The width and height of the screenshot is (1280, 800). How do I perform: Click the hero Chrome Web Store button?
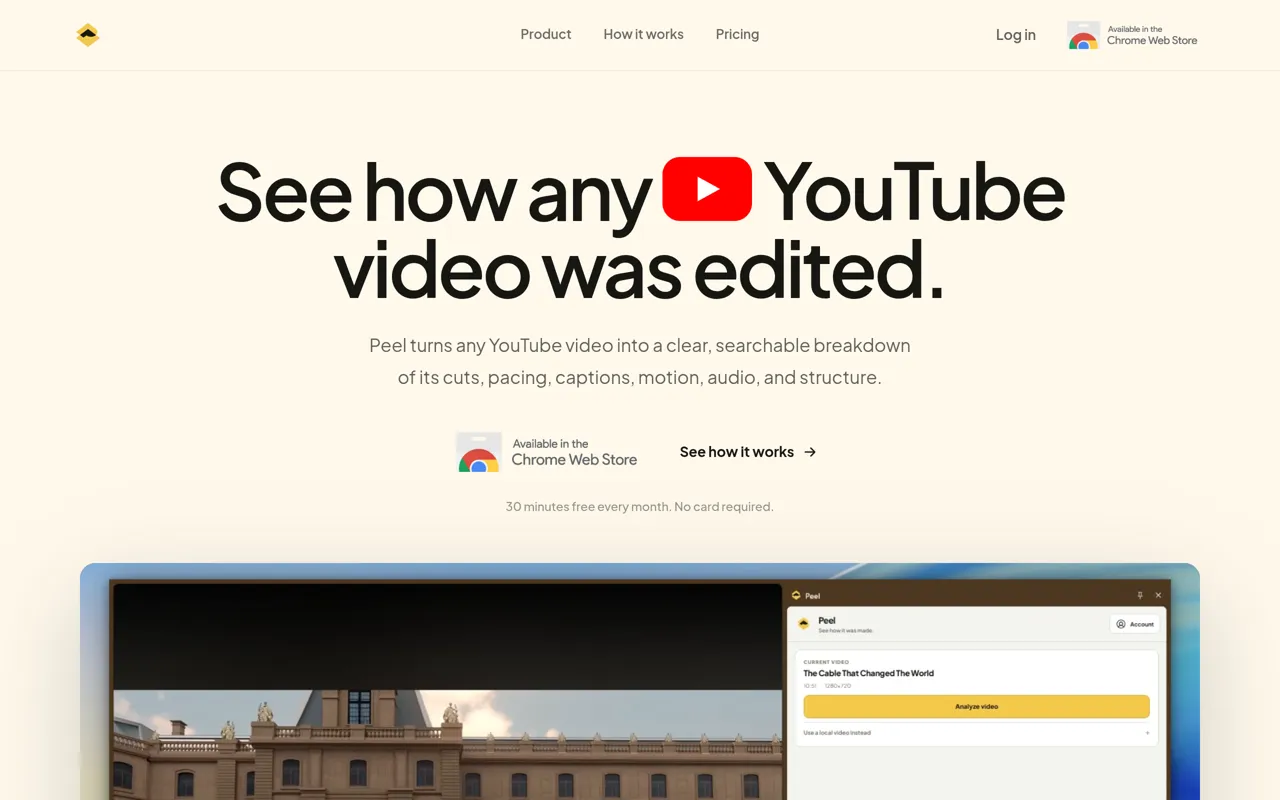coord(547,452)
